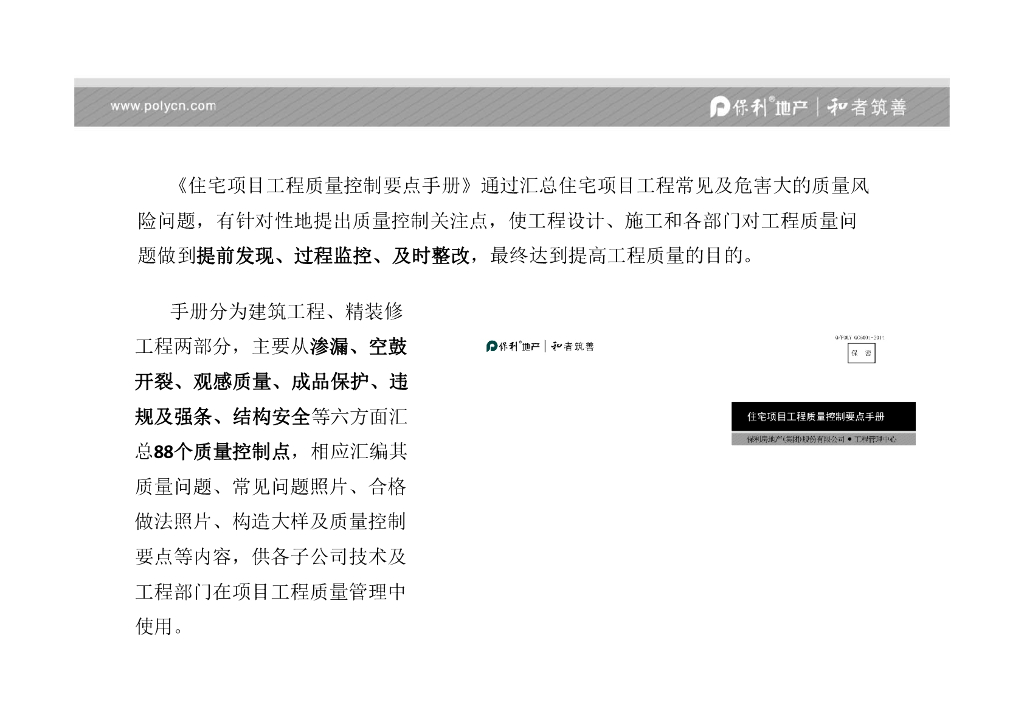Click the bold word 开裂
Viewport: 1024px width, 724px height.
154,382
